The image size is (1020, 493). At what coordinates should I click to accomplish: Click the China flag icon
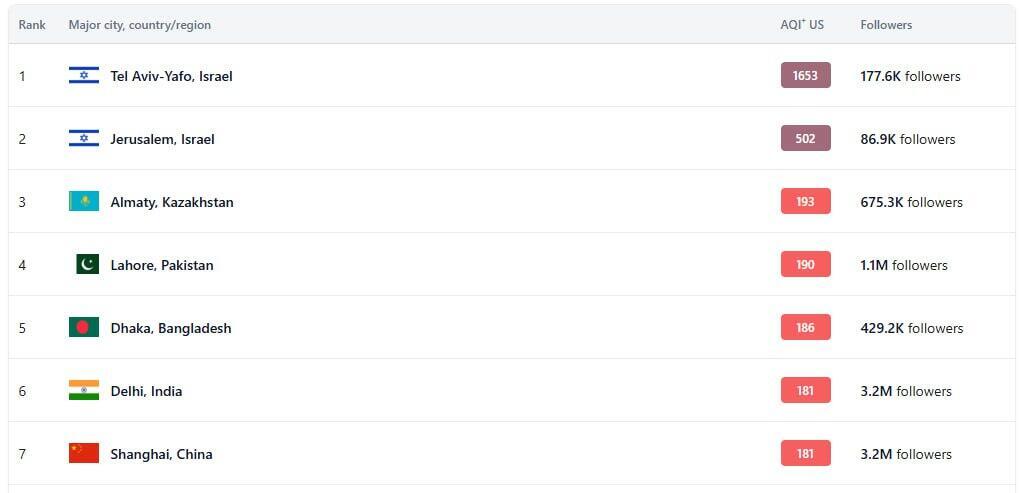point(84,453)
